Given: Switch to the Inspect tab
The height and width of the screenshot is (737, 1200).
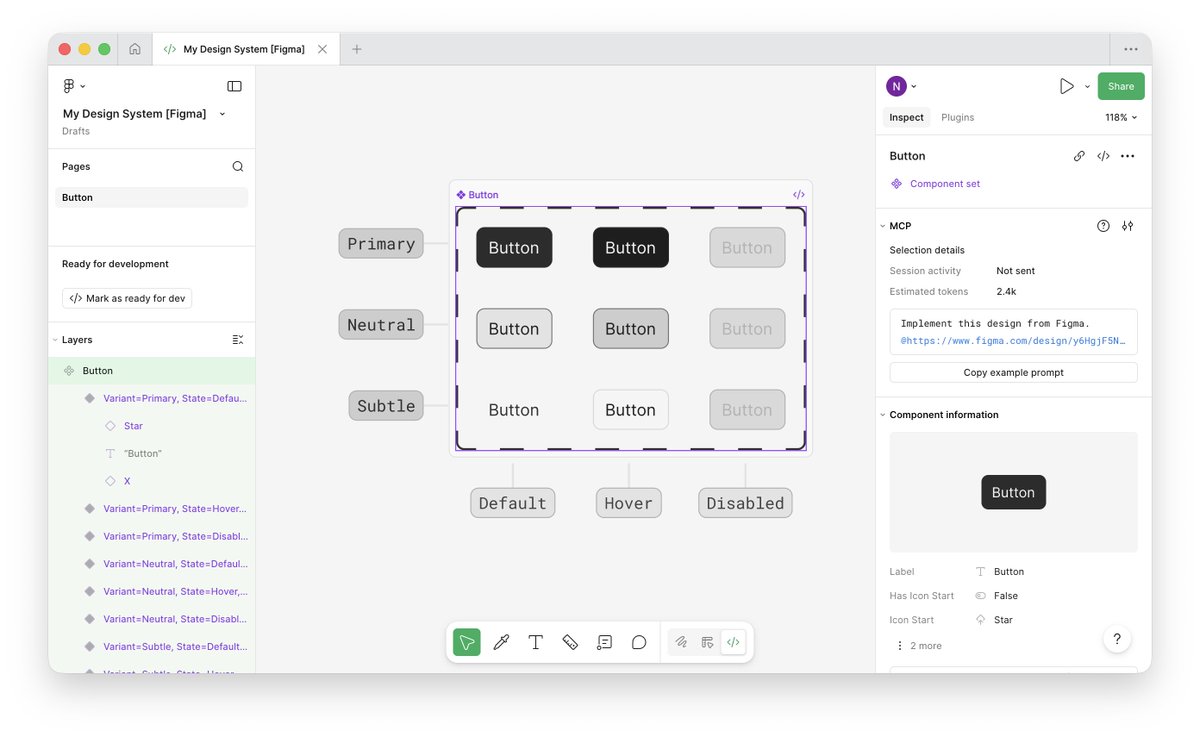Looking at the screenshot, I should (x=907, y=117).
